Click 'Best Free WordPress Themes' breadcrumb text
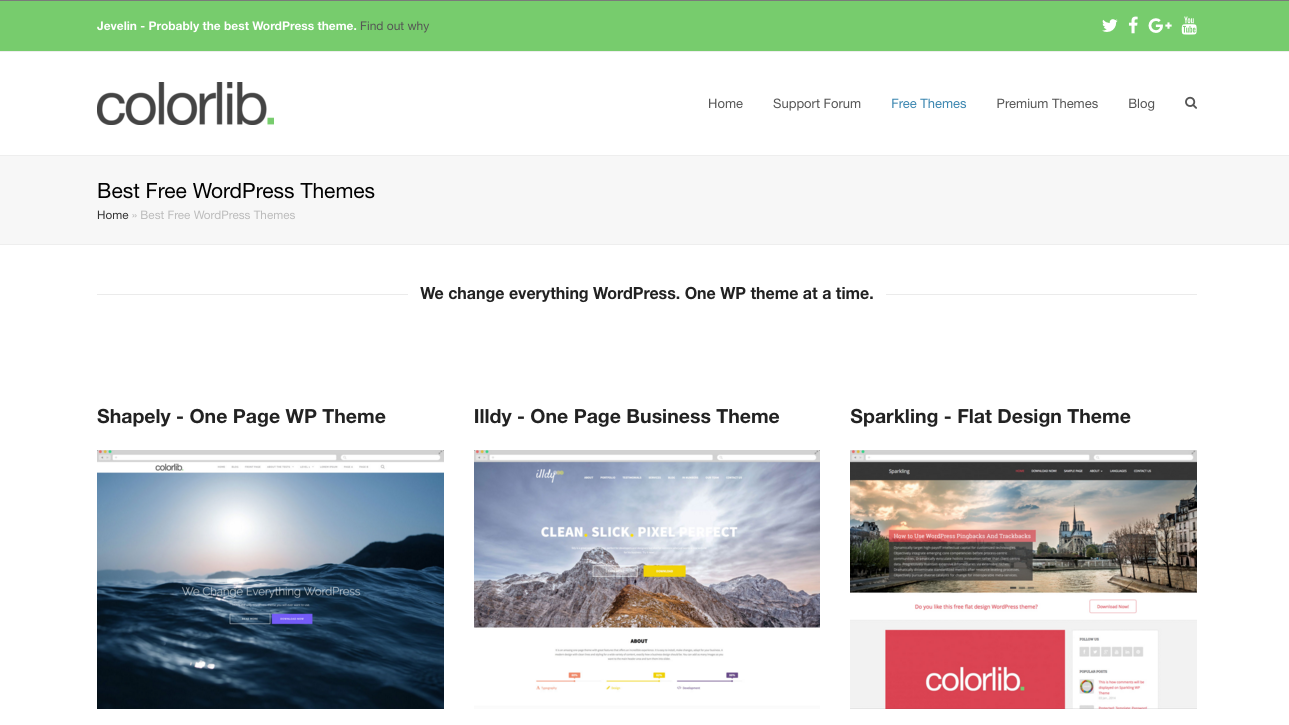Screen dimensions: 1289x725 [x=218, y=215]
